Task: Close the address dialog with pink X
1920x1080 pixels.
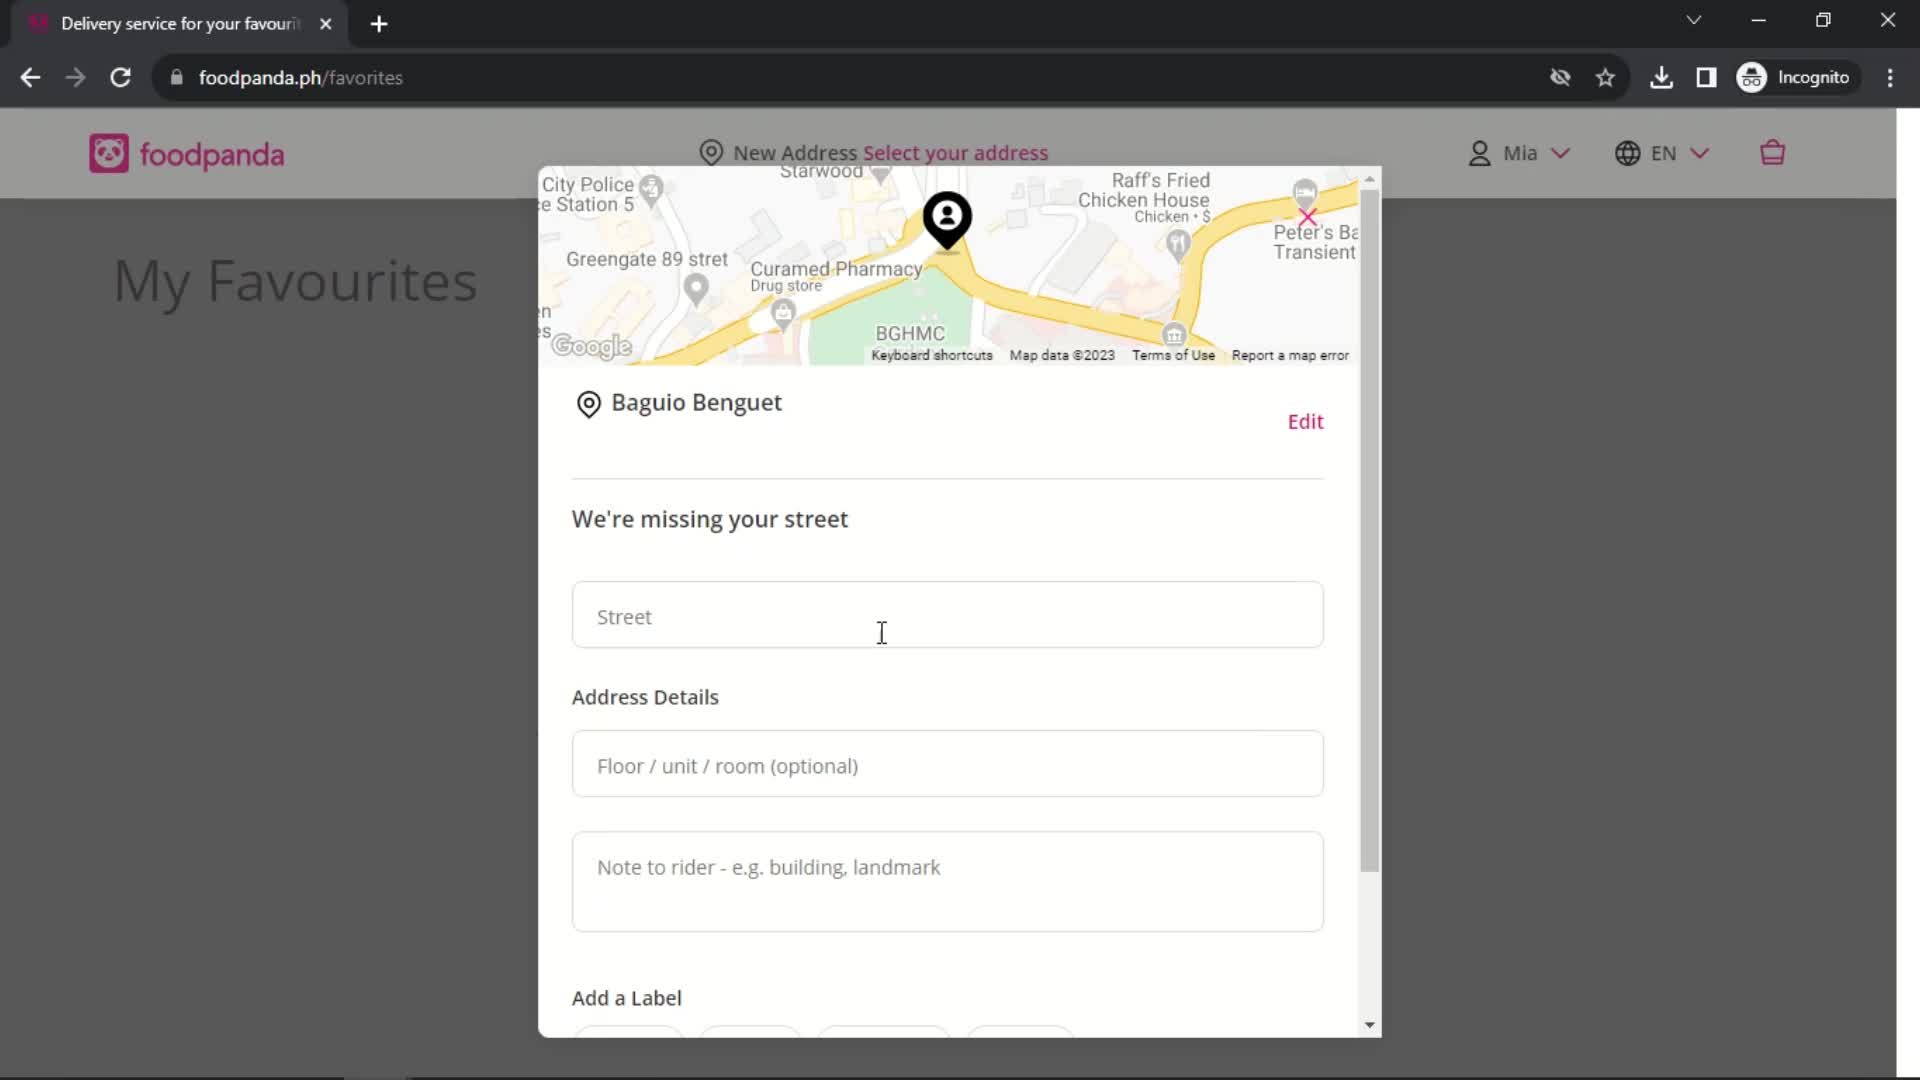Action: point(1308,216)
